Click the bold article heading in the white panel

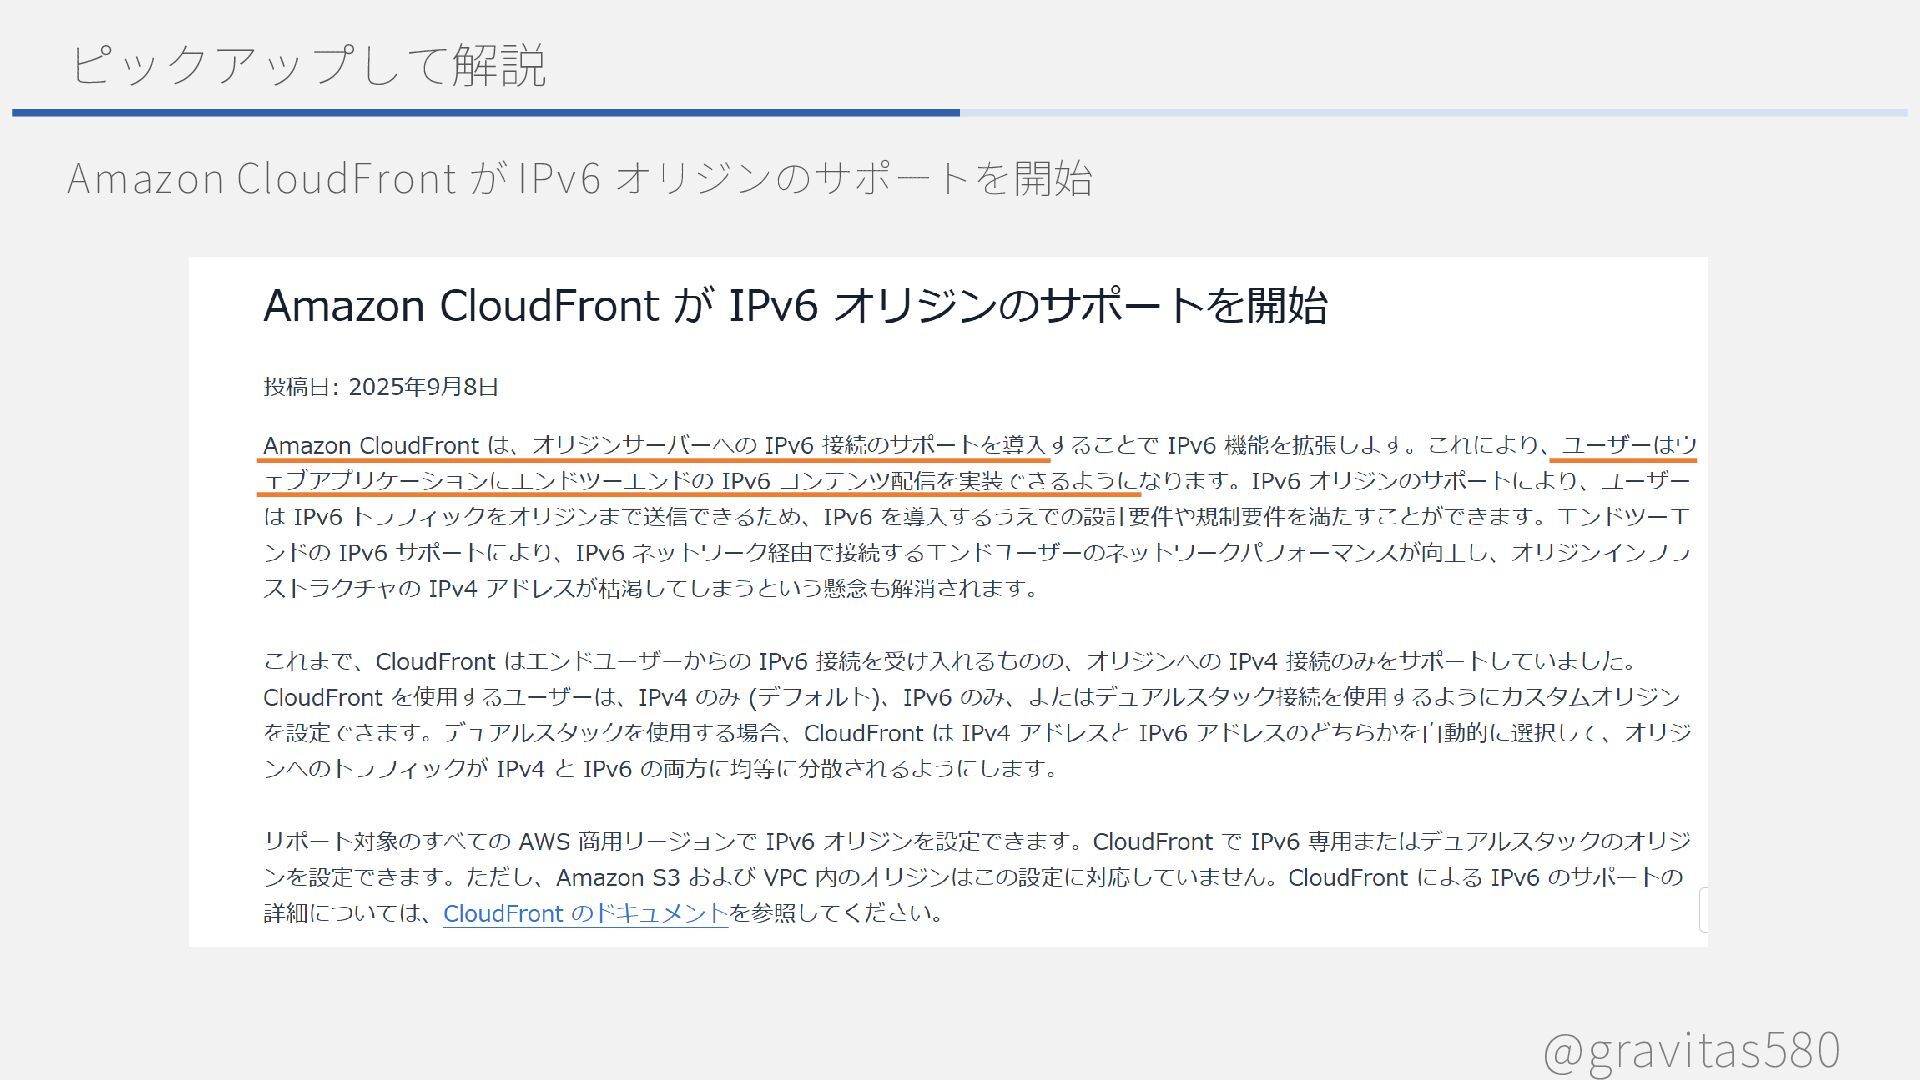tap(795, 305)
